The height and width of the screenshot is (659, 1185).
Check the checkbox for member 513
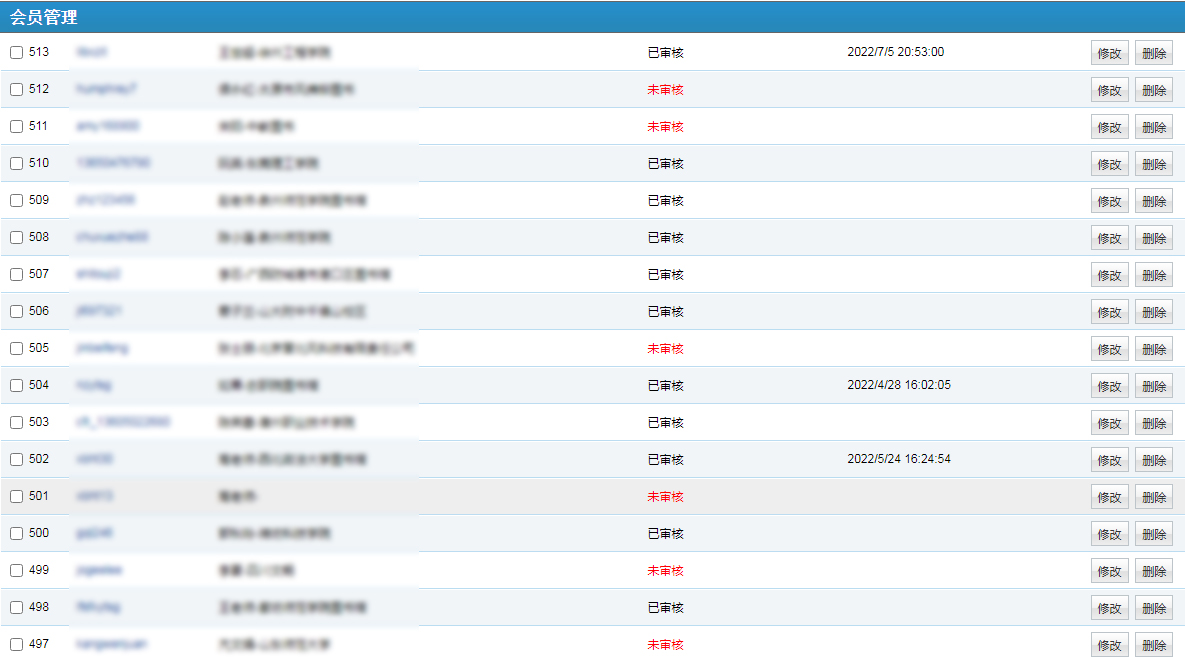coord(16,53)
